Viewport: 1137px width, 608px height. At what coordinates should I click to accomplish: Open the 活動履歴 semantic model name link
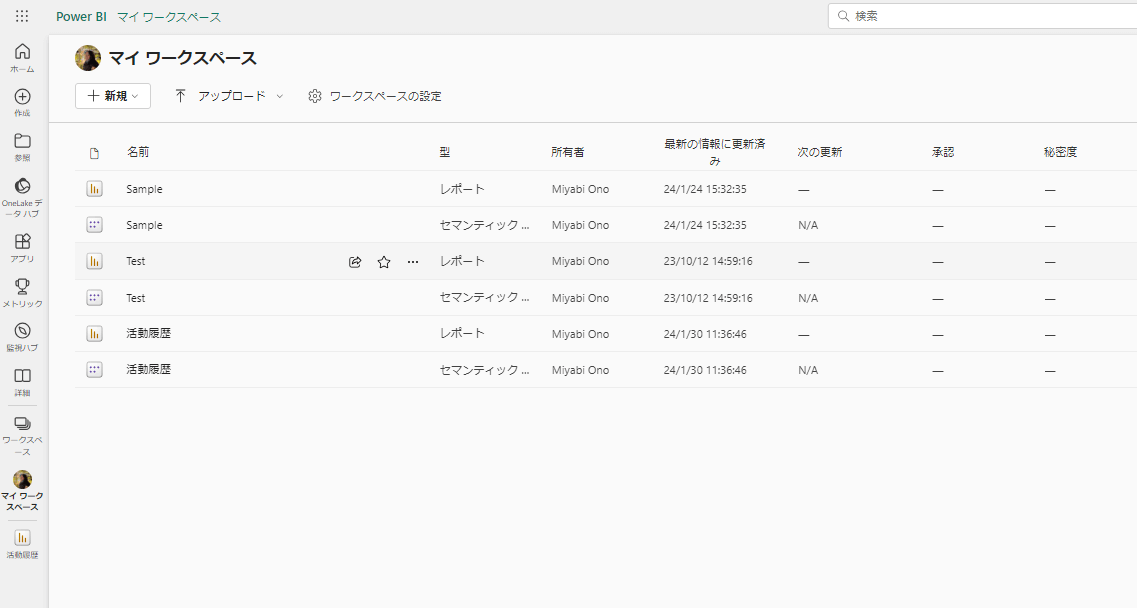click(149, 369)
